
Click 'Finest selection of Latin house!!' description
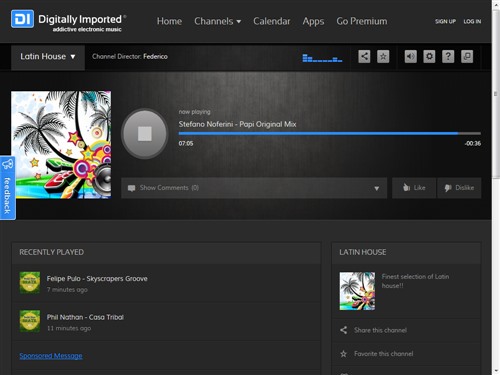pos(415,281)
